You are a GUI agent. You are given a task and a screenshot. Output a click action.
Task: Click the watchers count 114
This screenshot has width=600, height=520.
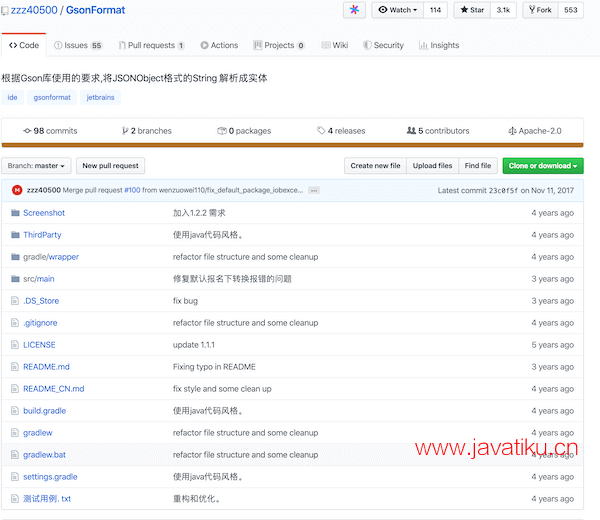(x=435, y=10)
